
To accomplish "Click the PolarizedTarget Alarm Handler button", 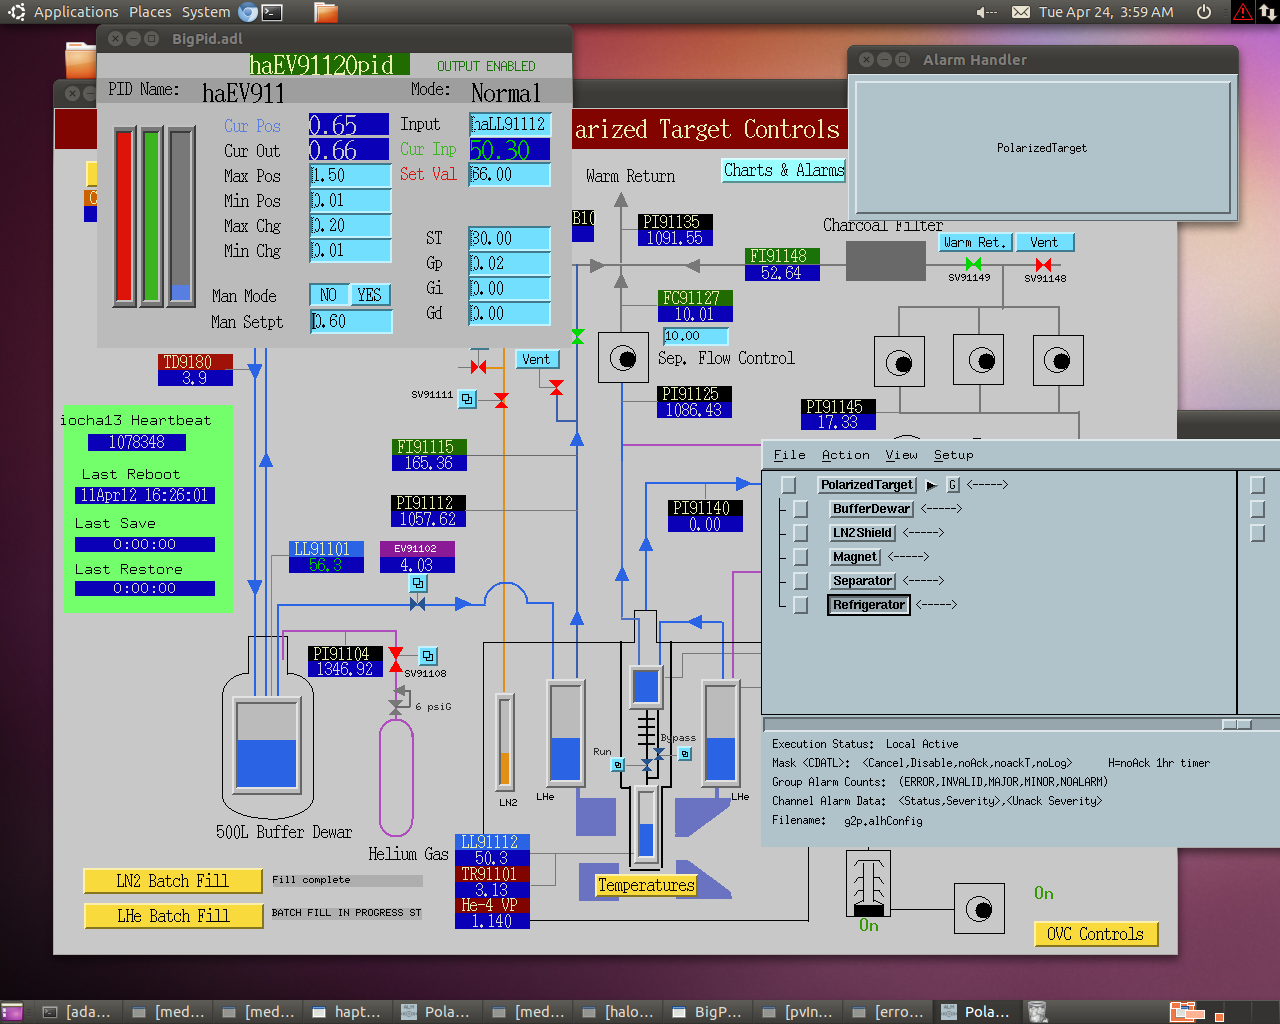I will 1042,147.
